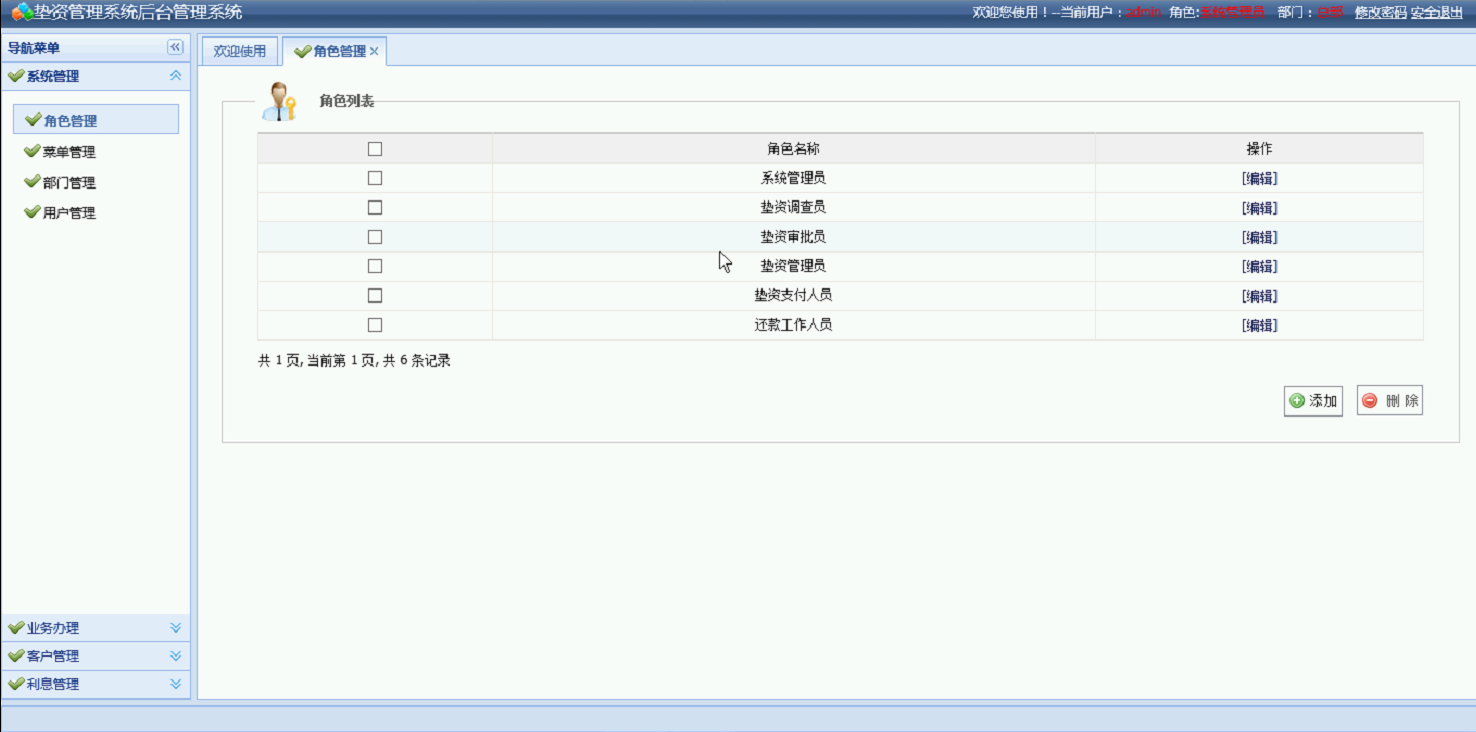This screenshot has width=1476, height=732.
Task: Click the 导航菜单 panel title
Action: (34, 48)
